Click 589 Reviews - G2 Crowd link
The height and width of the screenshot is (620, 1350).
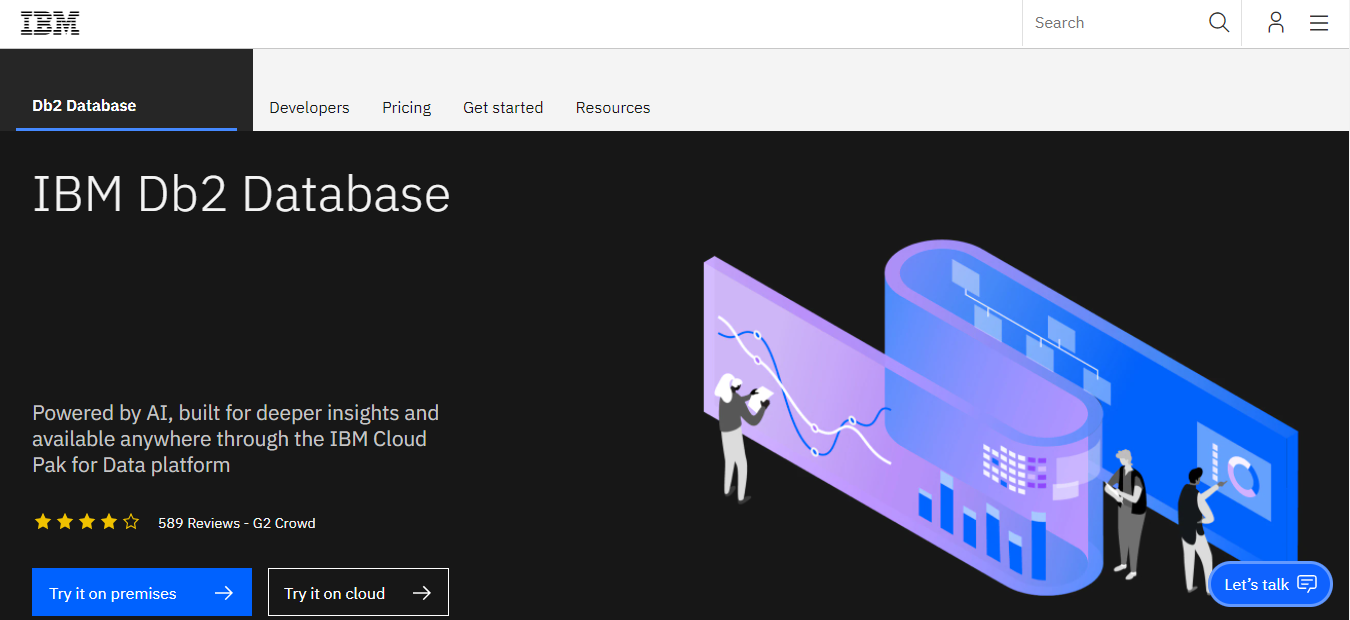click(x=237, y=523)
